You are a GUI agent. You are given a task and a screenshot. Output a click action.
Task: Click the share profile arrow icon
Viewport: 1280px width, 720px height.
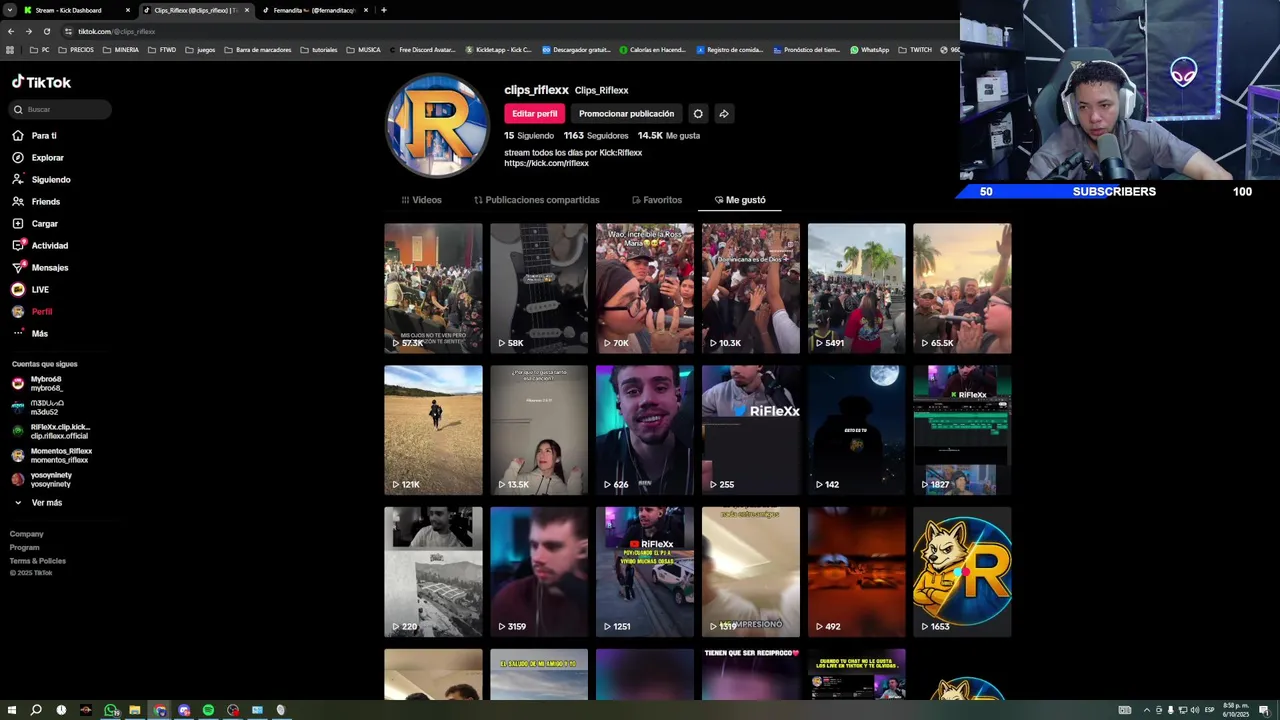[x=724, y=113]
